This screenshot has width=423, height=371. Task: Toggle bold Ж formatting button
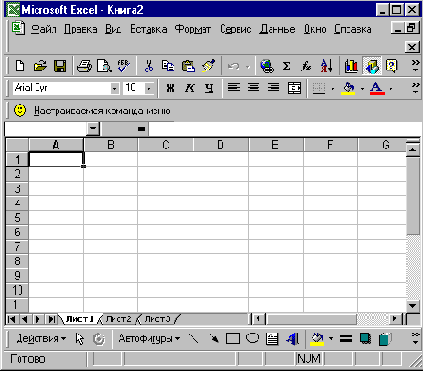pyautogui.click(x=170, y=88)
